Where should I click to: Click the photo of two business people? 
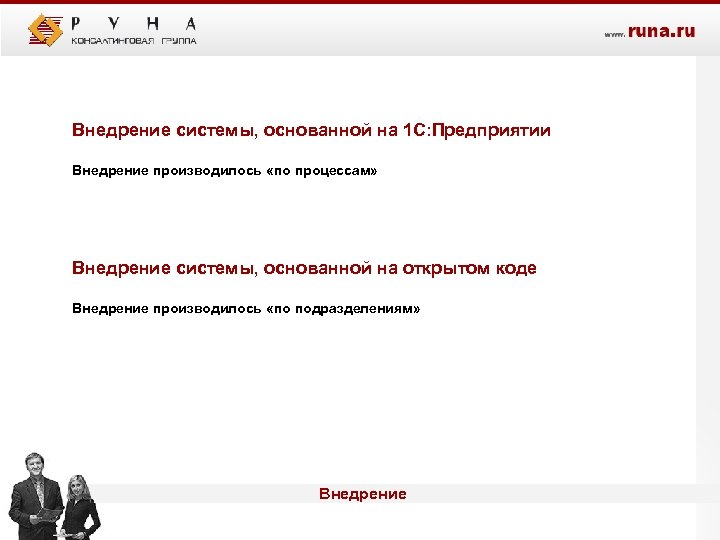(55, 496)
